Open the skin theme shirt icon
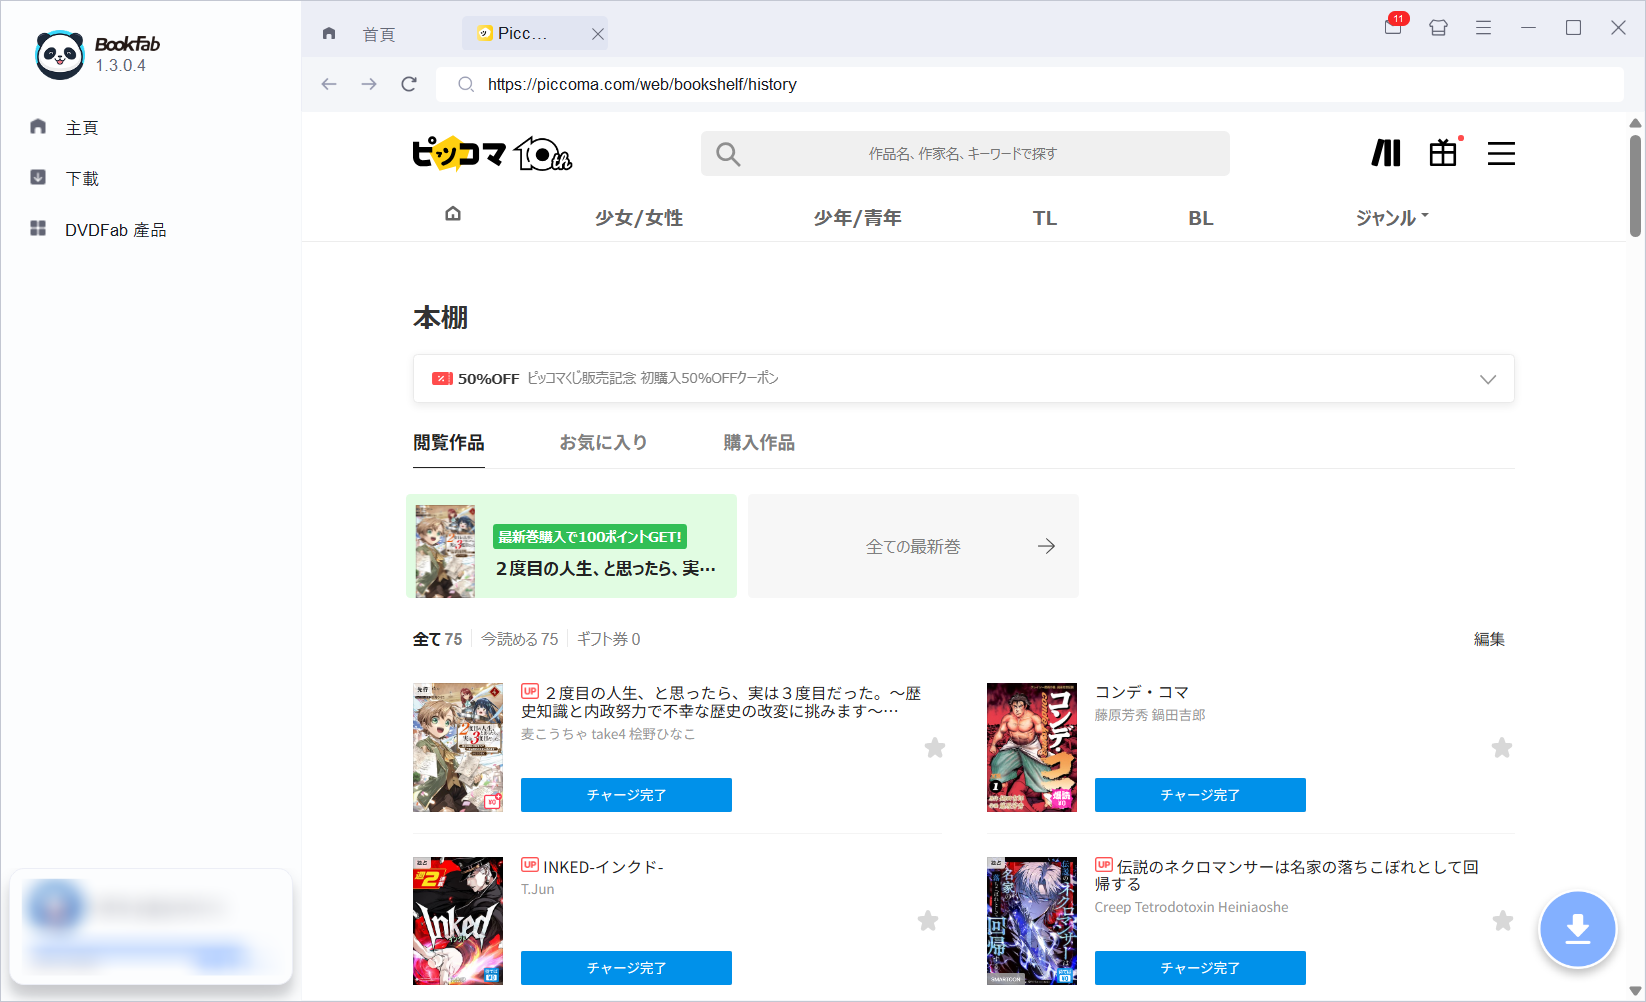1646x1002 pixels. pos(1438,28)
